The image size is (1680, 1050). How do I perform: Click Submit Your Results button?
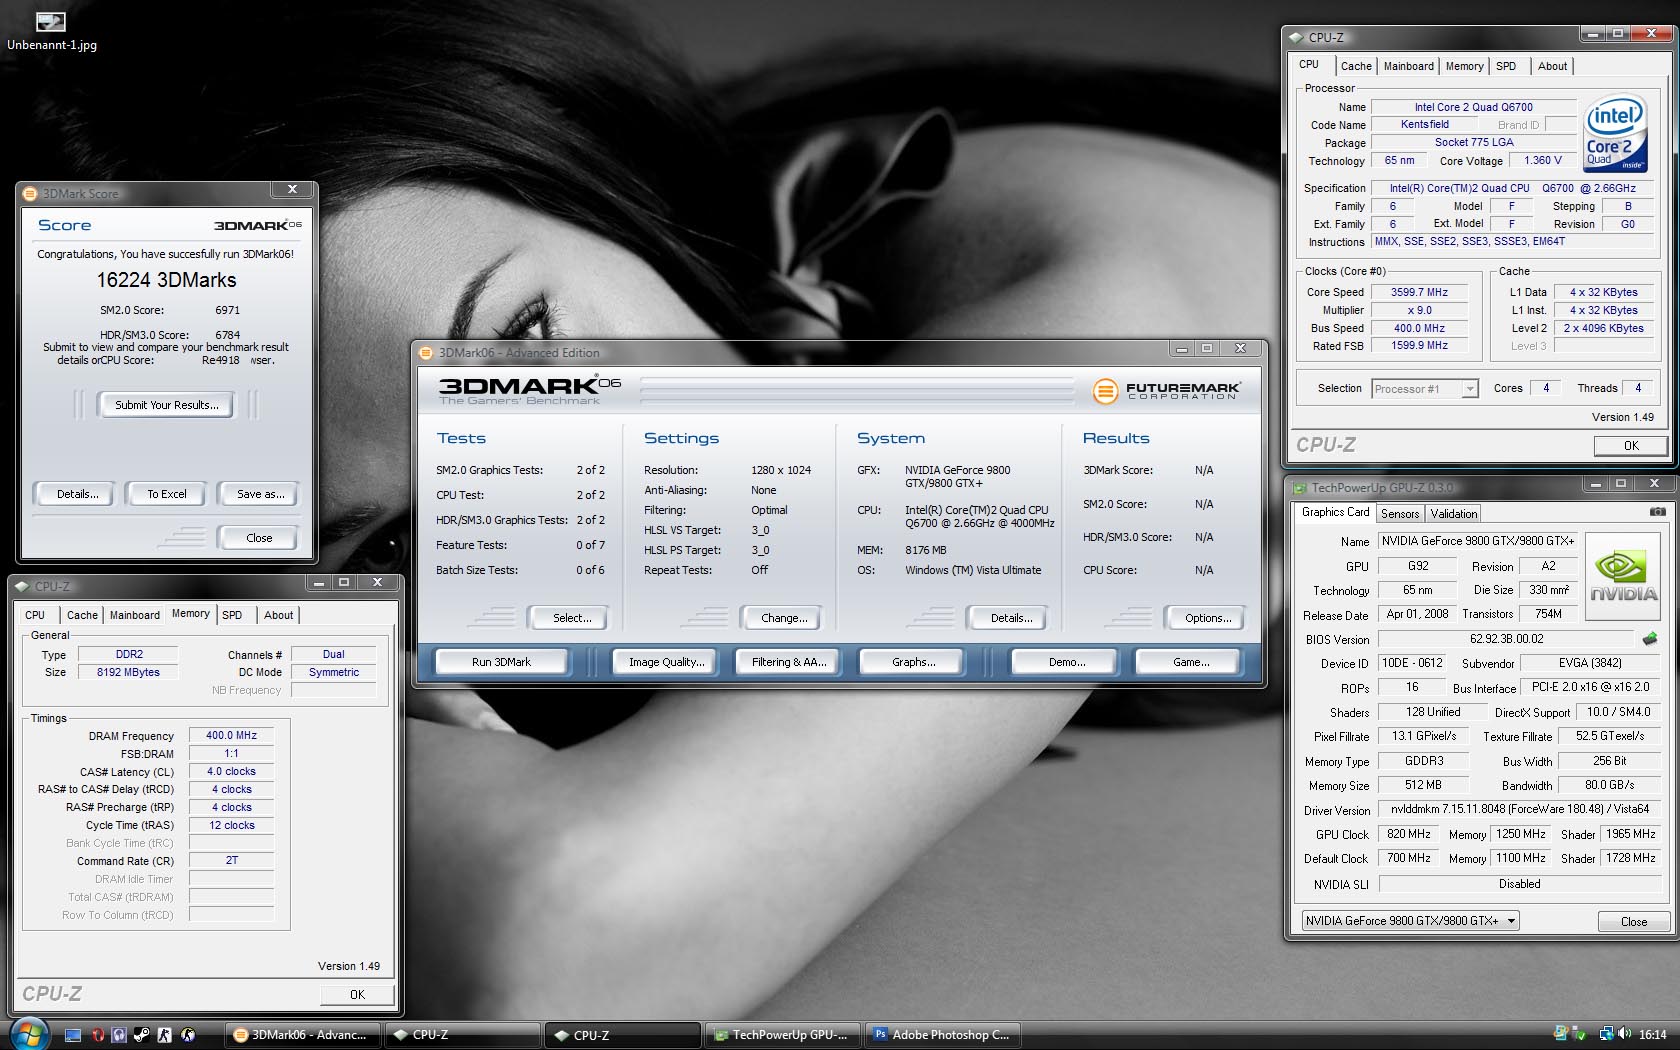[x=166, y=405]
